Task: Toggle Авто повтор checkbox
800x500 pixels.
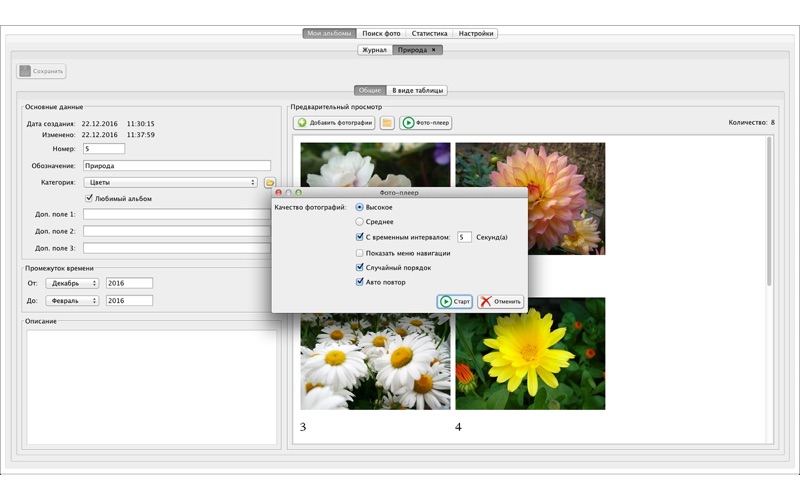Action: [359, 282]
